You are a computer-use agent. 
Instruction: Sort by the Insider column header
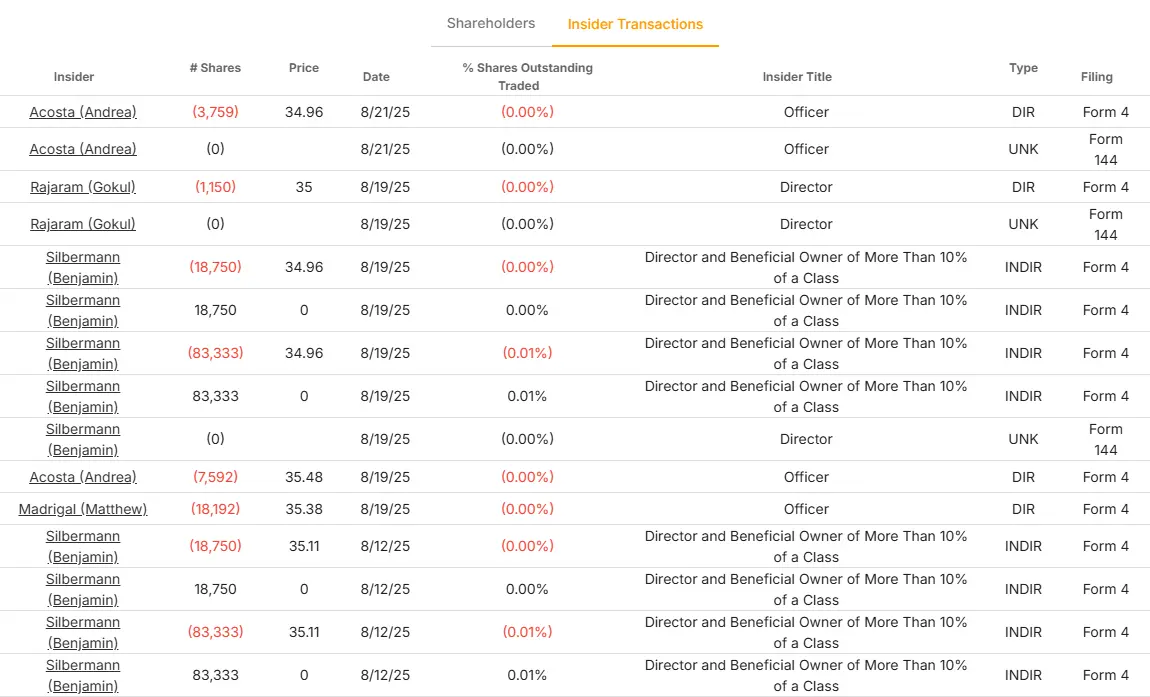[x=74, y=77]
